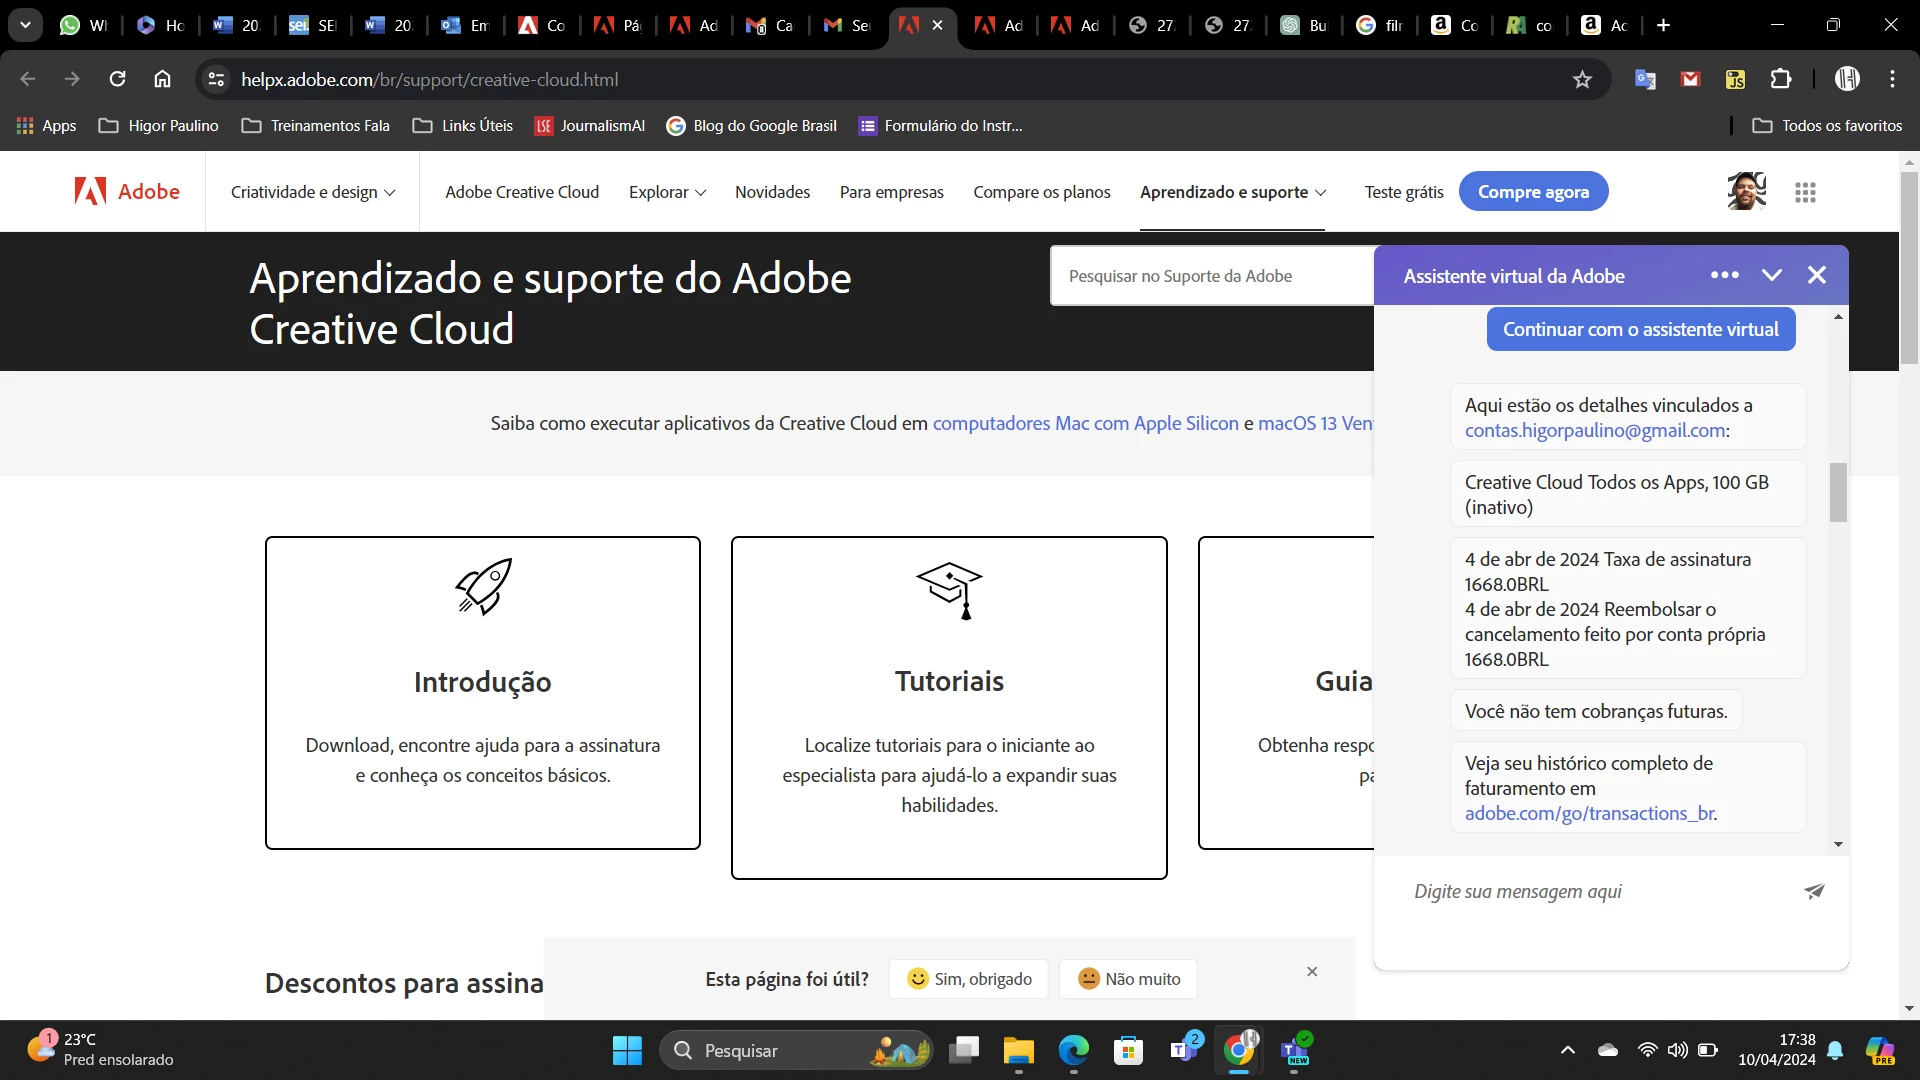The width and height of the screenshot is (1920, 1080).
Task: Minimize assistant chat with chevron
Action: pyautogui.click(x=1771, y=275)
